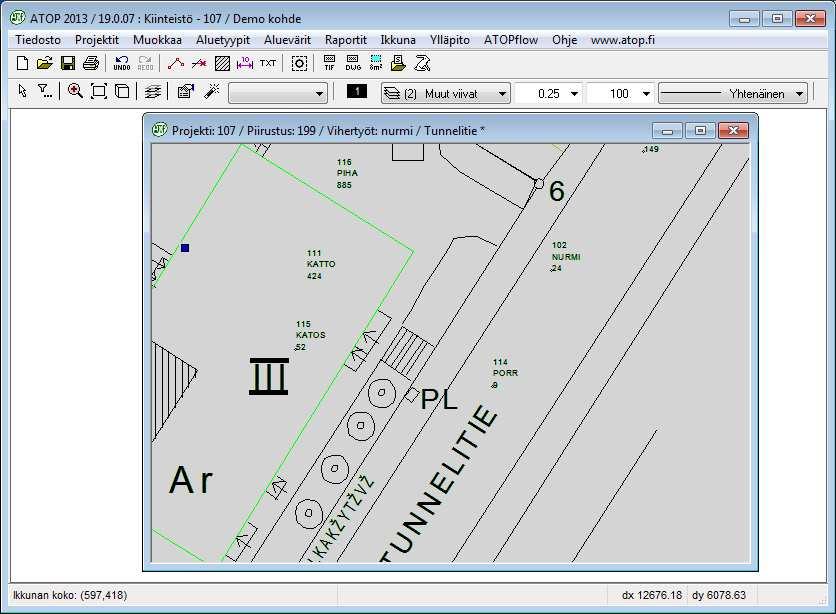
Task: Select the dimension measure tool
Action: (245, 63)
